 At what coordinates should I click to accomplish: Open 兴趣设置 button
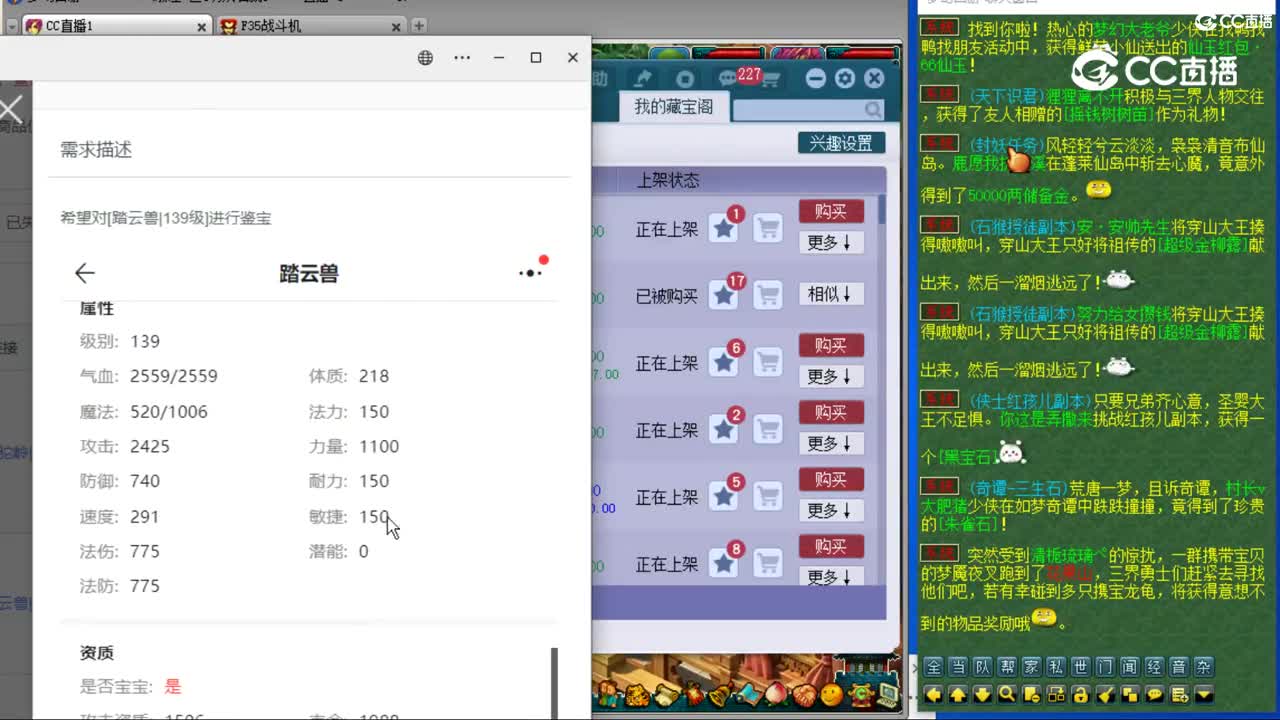(841, 143)
